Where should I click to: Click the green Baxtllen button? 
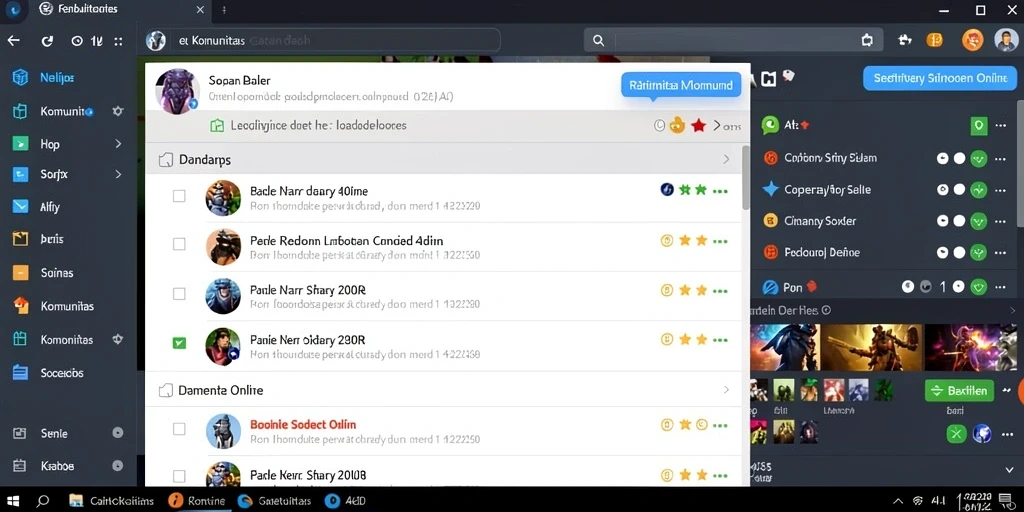click(x=959, y=391)
